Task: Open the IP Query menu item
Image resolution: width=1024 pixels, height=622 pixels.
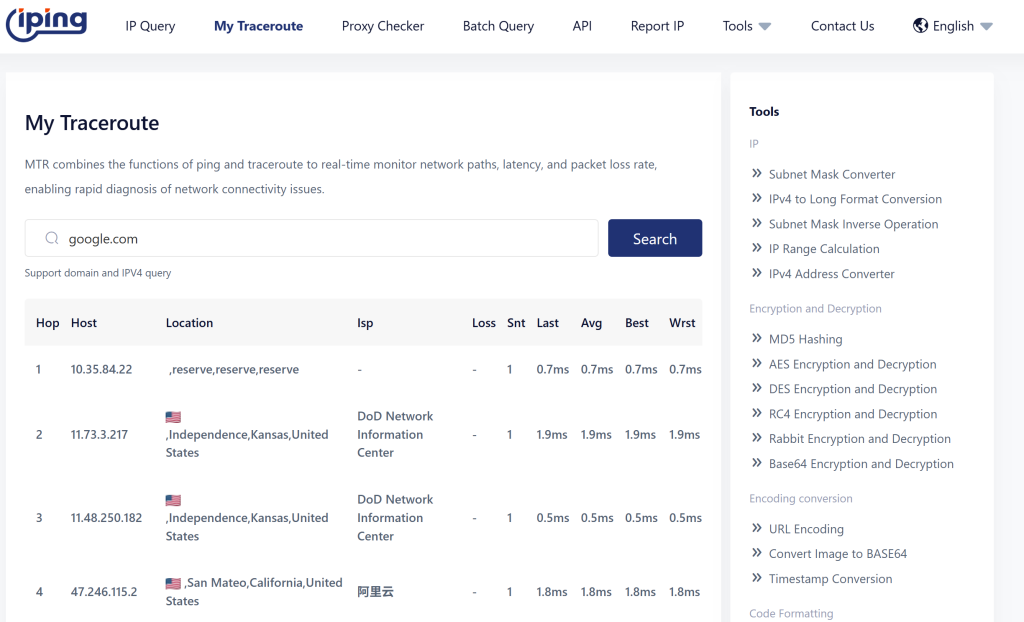Action: pyautogui.click(x=150, y=26)
